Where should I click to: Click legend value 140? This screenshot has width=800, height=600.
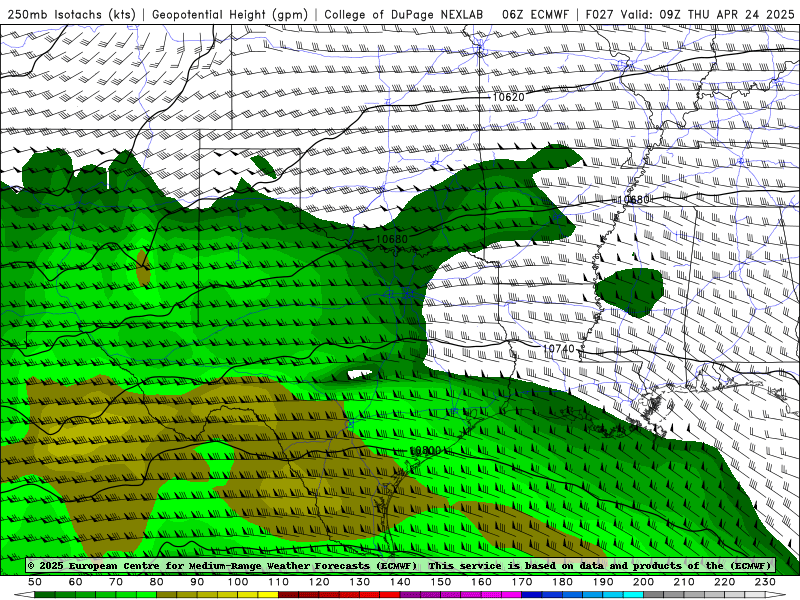coord(400,582)
